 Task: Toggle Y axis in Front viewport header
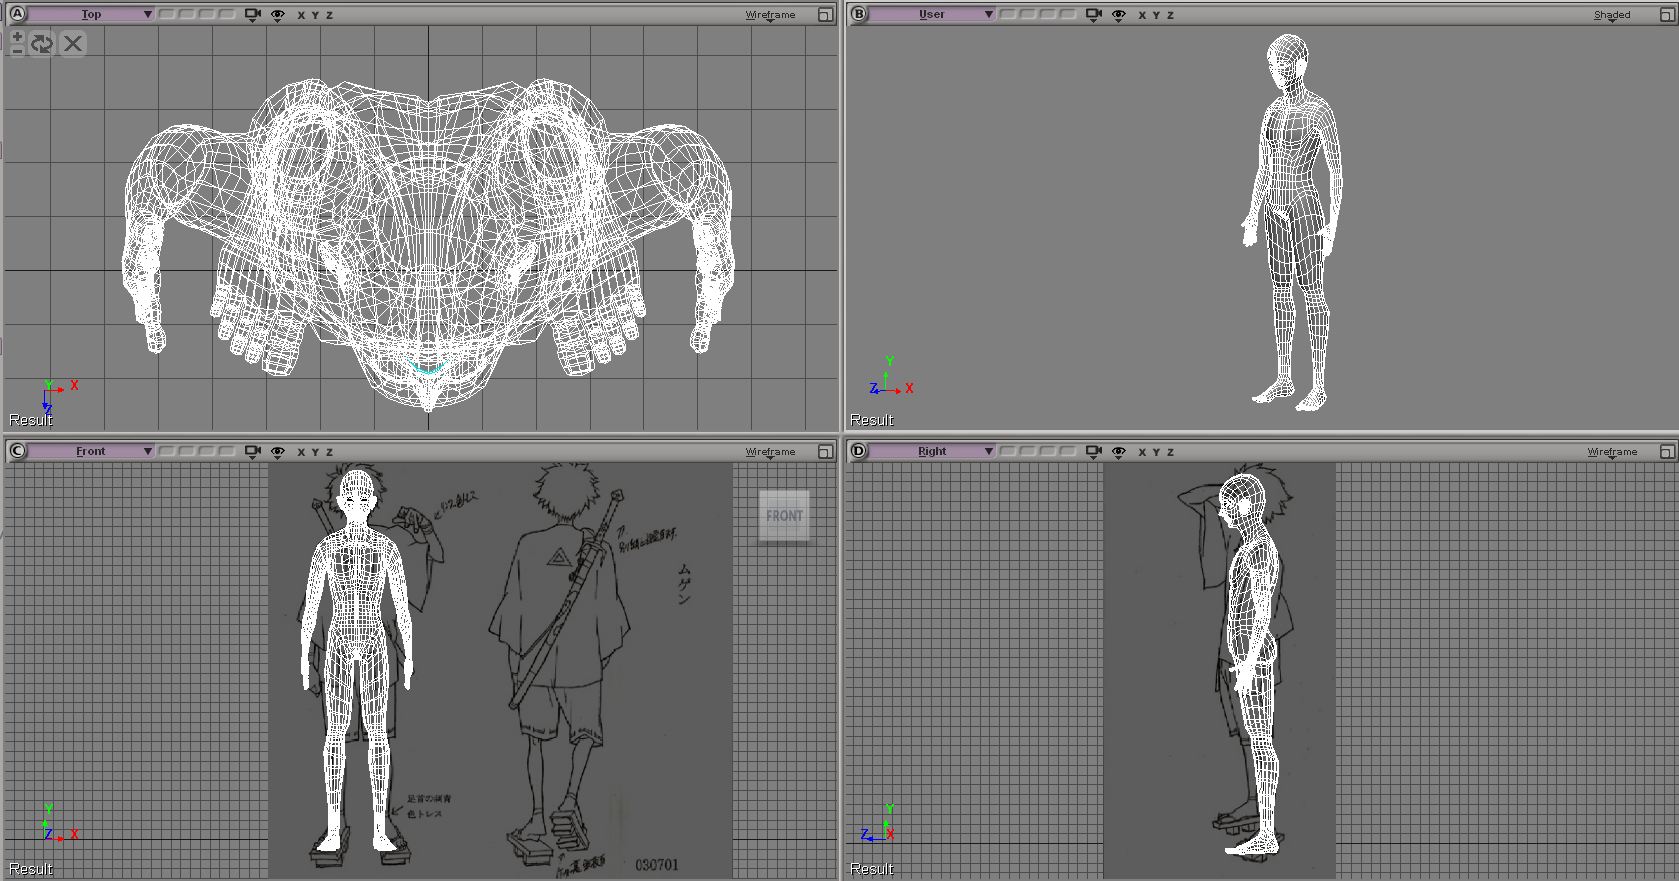tap(315, 453)
